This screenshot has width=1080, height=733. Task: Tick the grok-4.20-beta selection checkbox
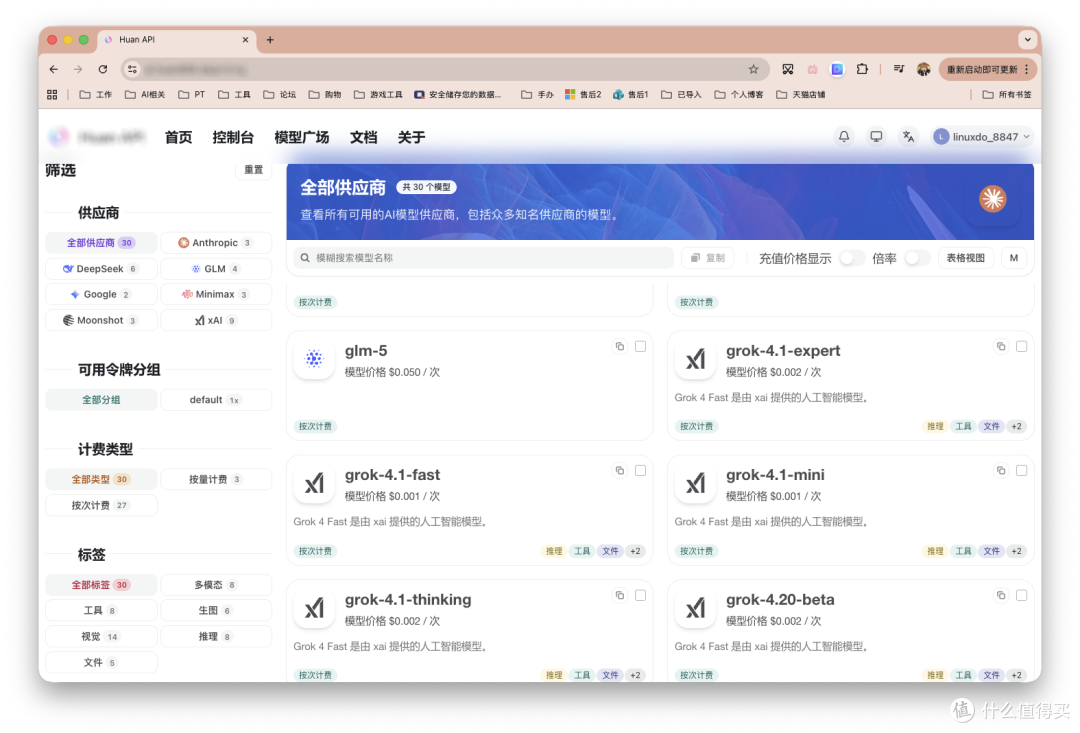click(1021, 595)
